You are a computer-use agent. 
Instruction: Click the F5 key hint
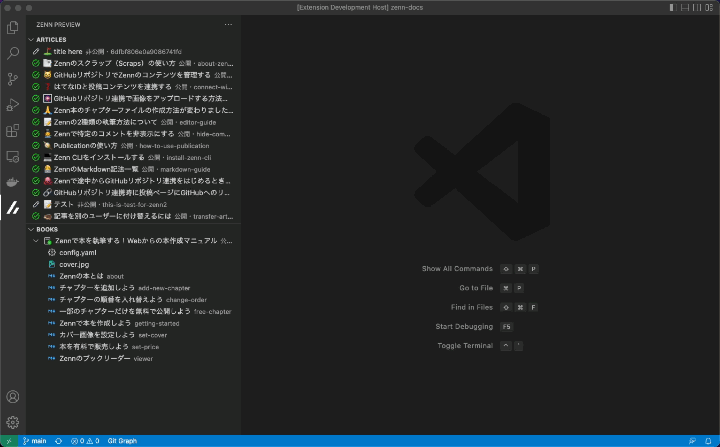pyautogui.click(x=506, y=327)
